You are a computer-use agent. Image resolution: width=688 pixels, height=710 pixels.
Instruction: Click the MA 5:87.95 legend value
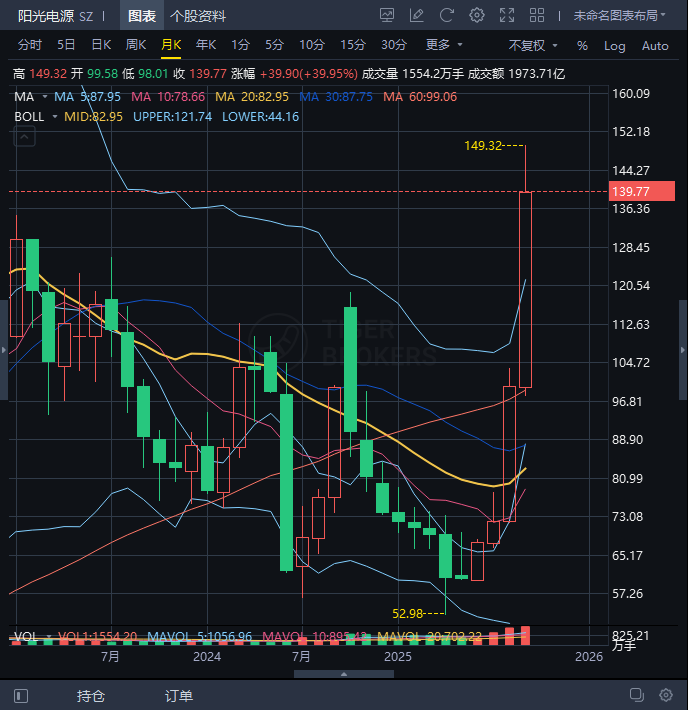(87, 97)
